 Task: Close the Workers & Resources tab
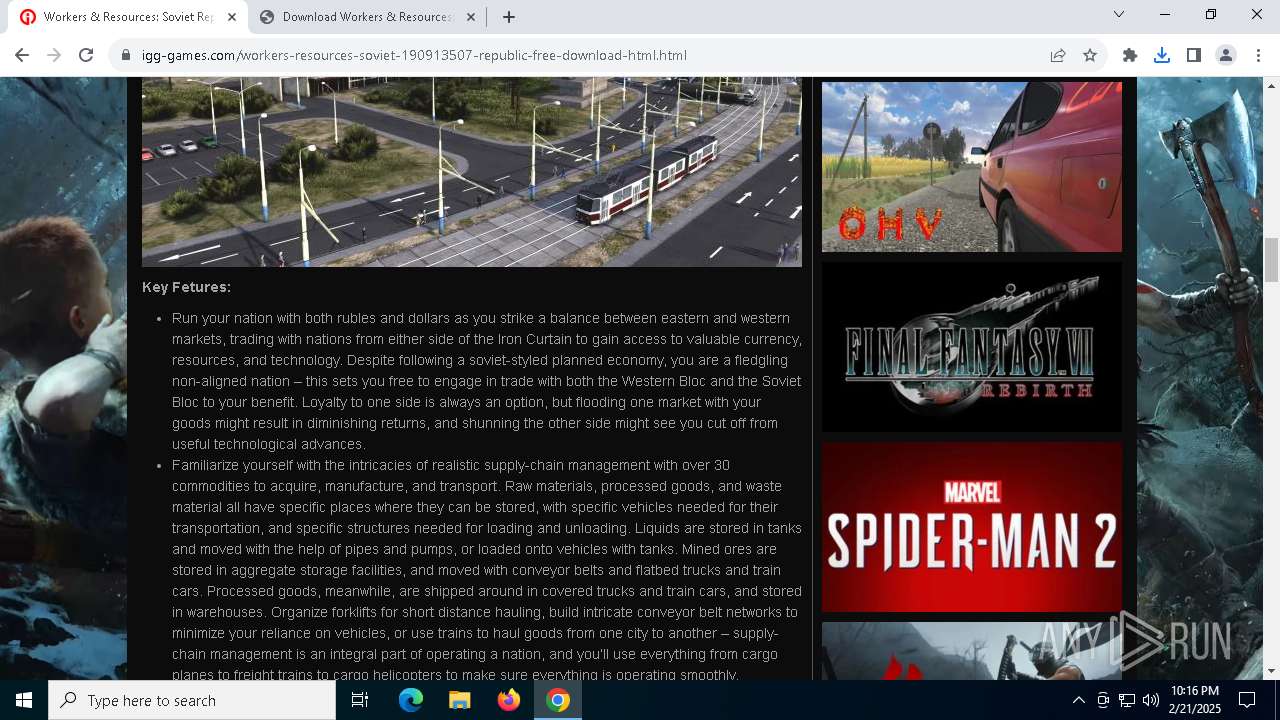232,16
